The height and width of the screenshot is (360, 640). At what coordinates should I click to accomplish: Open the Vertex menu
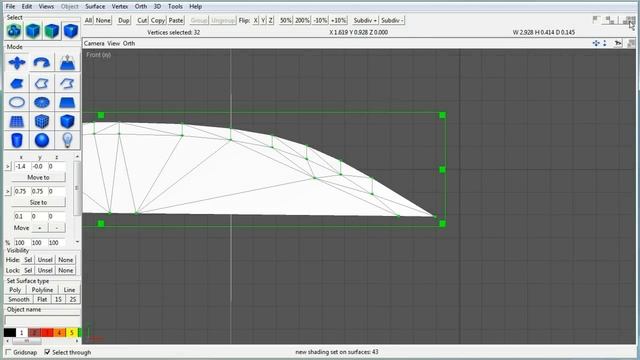click(120, 7)
